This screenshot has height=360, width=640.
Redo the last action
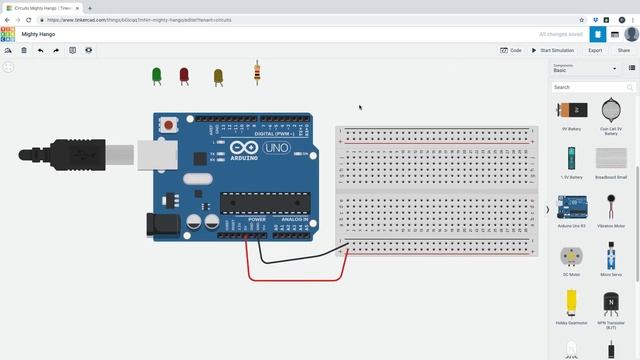pos(56,50)
